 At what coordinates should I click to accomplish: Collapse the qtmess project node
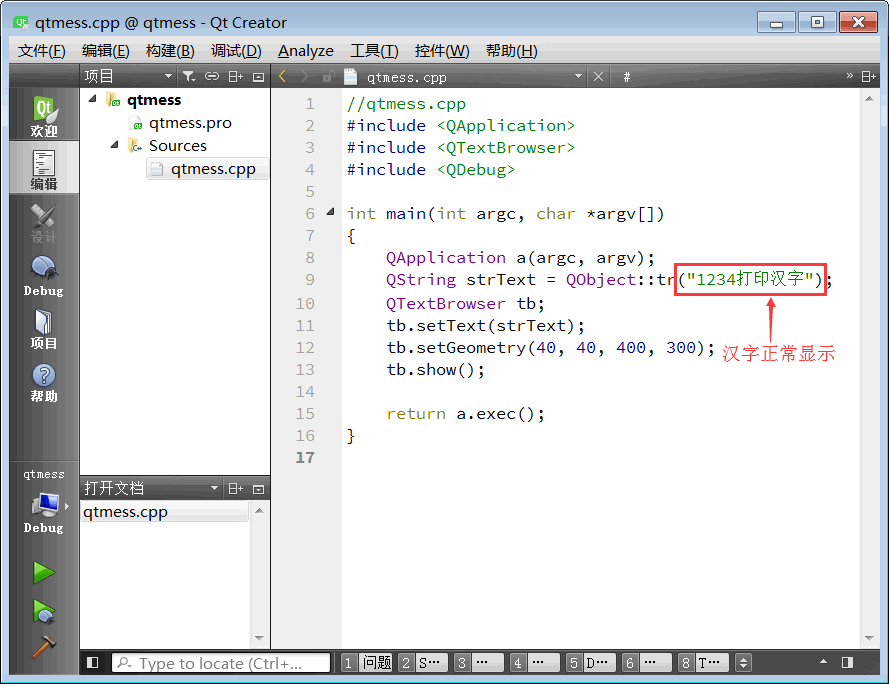[x=93, y=99]
